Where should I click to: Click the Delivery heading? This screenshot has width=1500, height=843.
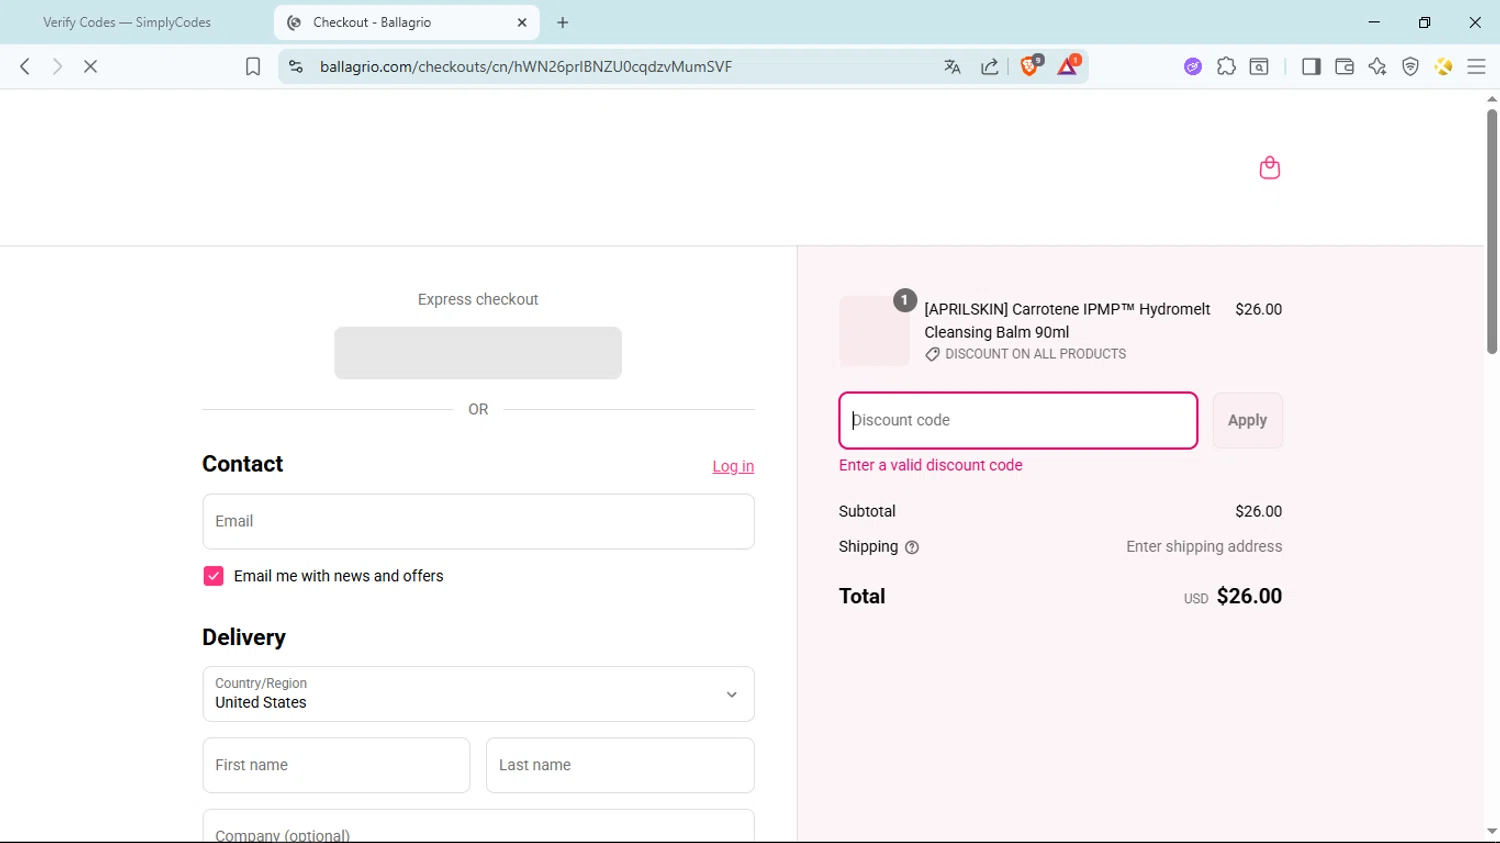click(244, 637)
